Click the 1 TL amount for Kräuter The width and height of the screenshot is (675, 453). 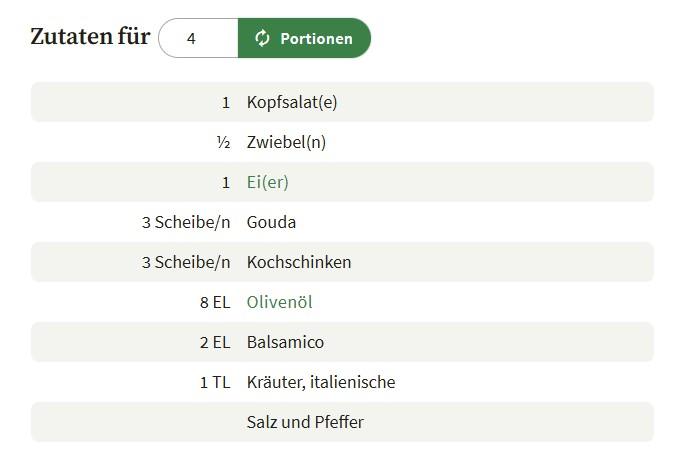pyautogui.click(x=215, y=382)
